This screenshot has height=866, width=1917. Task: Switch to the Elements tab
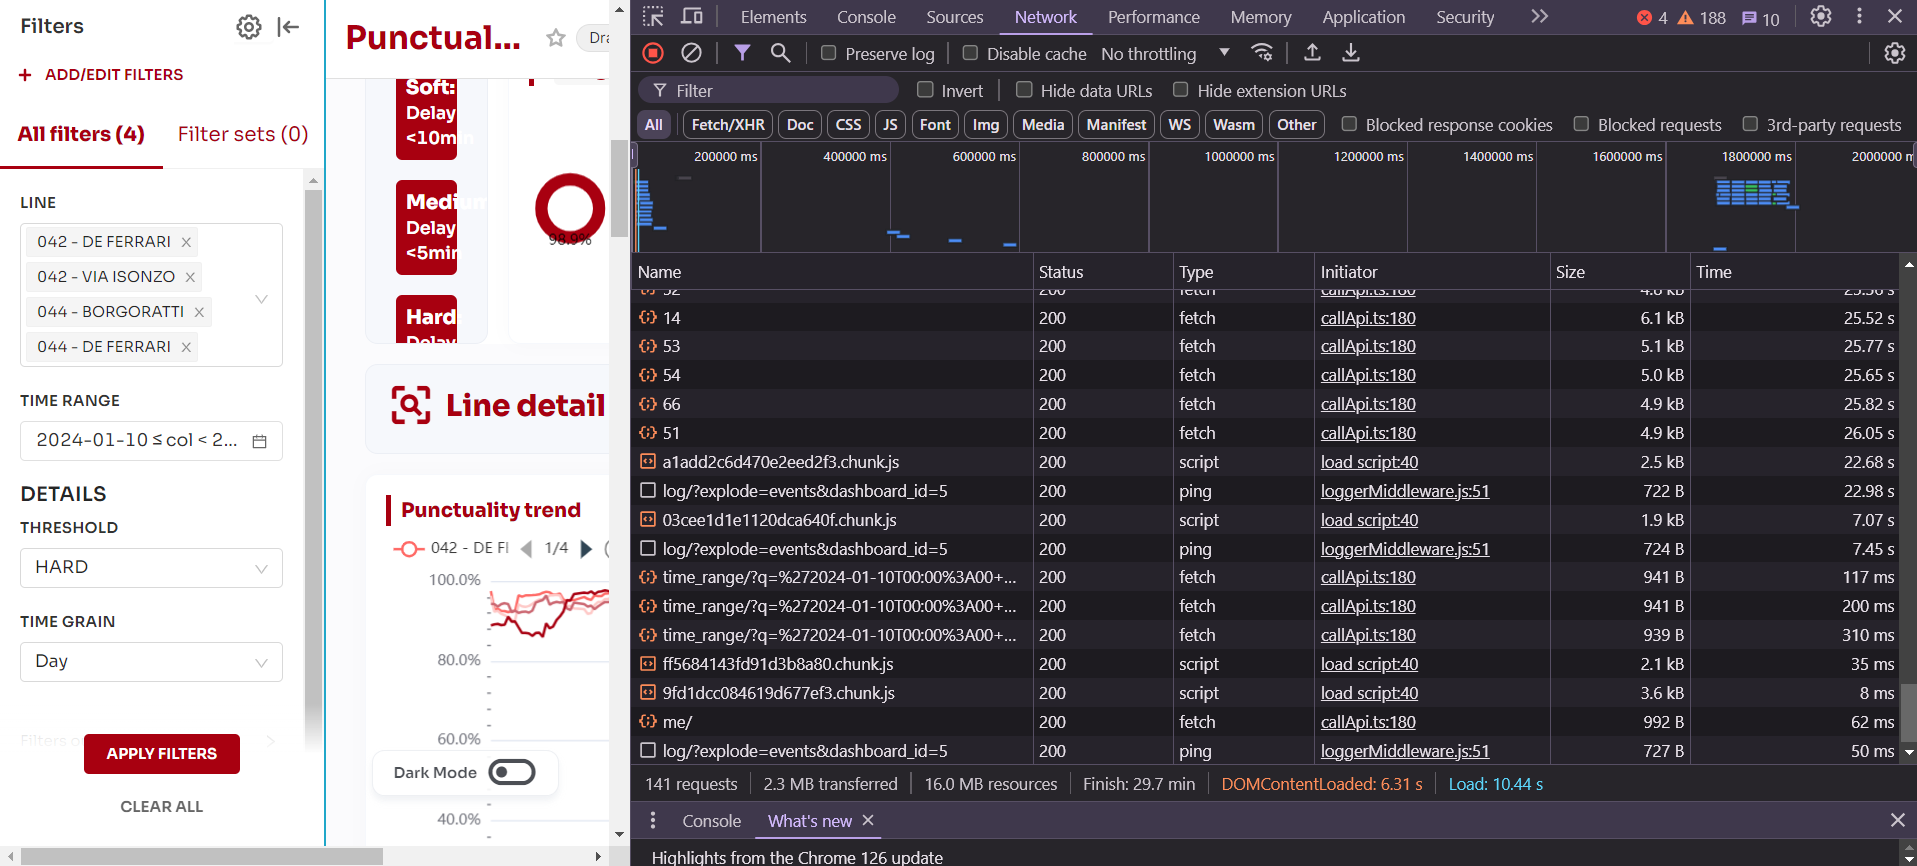(773, 17)
